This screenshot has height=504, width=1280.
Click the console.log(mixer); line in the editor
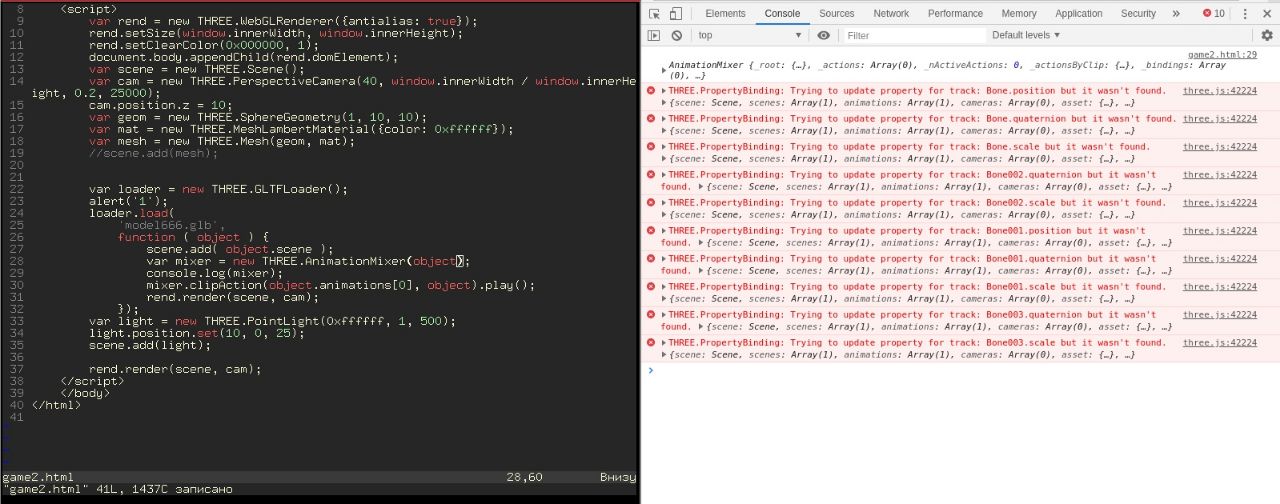[x=215, y=273]
